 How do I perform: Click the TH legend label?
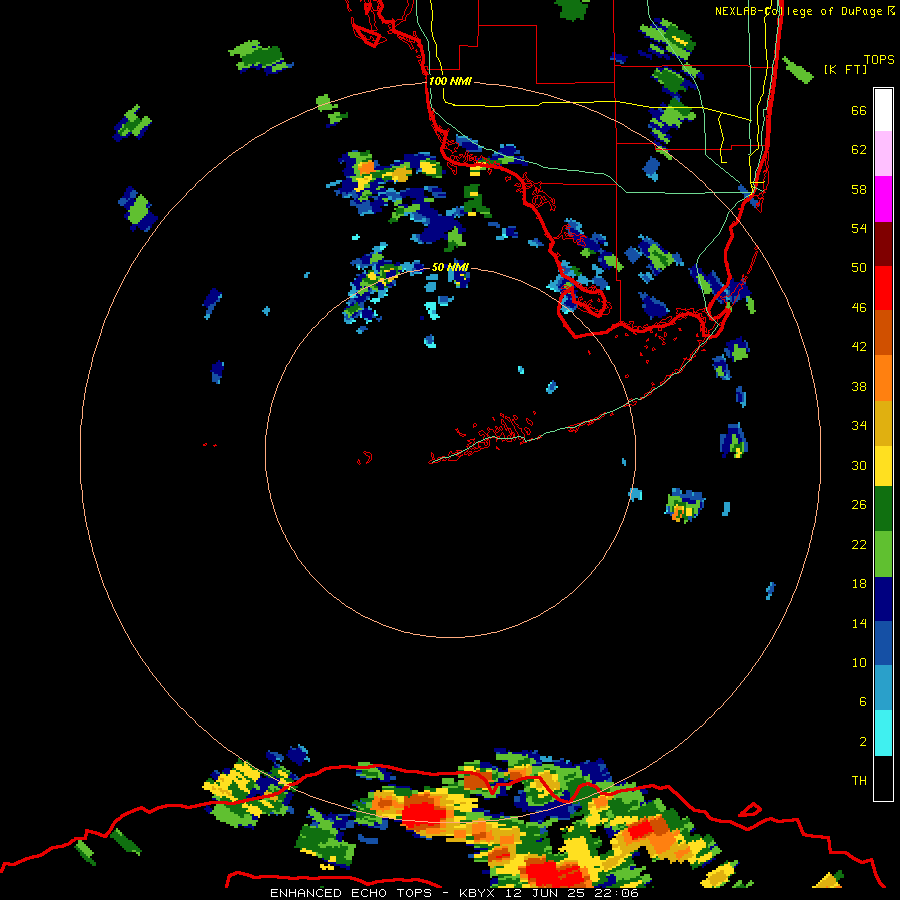click(x=859, y=781)
